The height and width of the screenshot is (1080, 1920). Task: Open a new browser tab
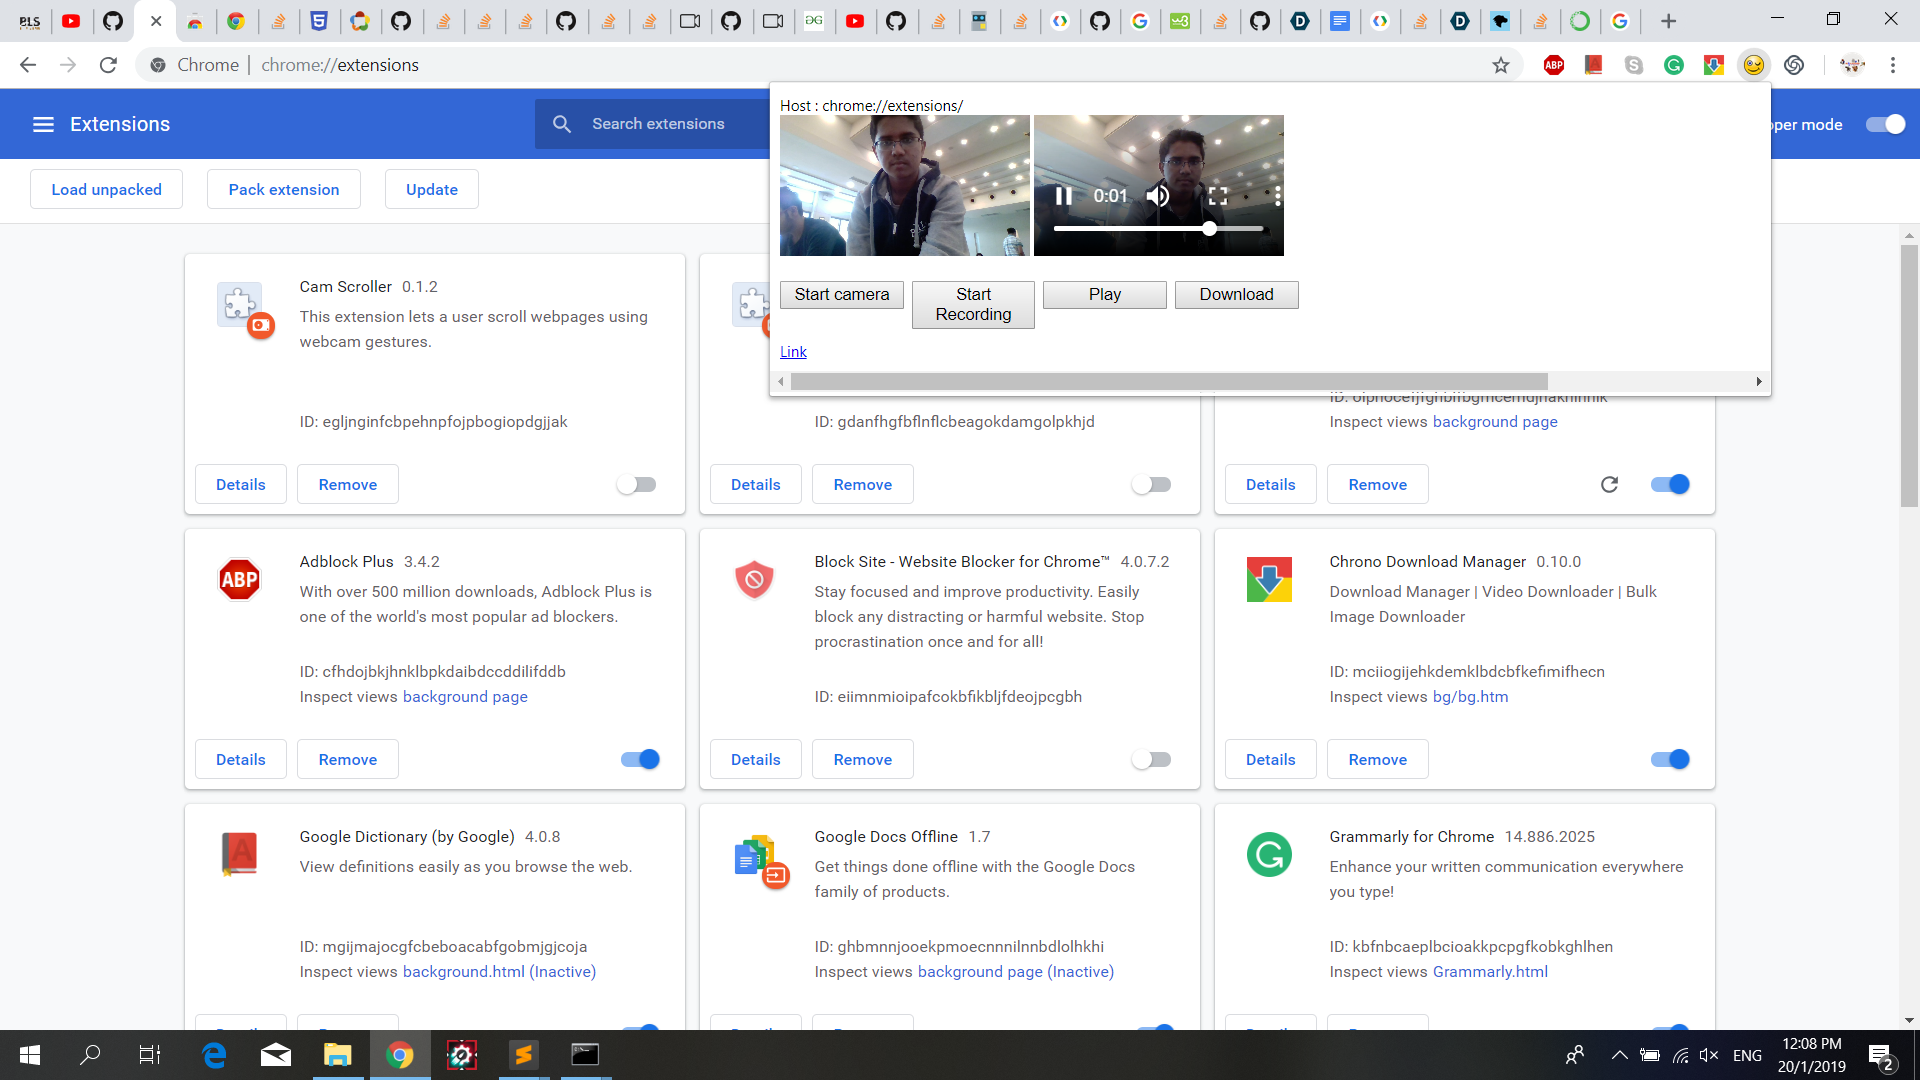tap(1668, 20)
